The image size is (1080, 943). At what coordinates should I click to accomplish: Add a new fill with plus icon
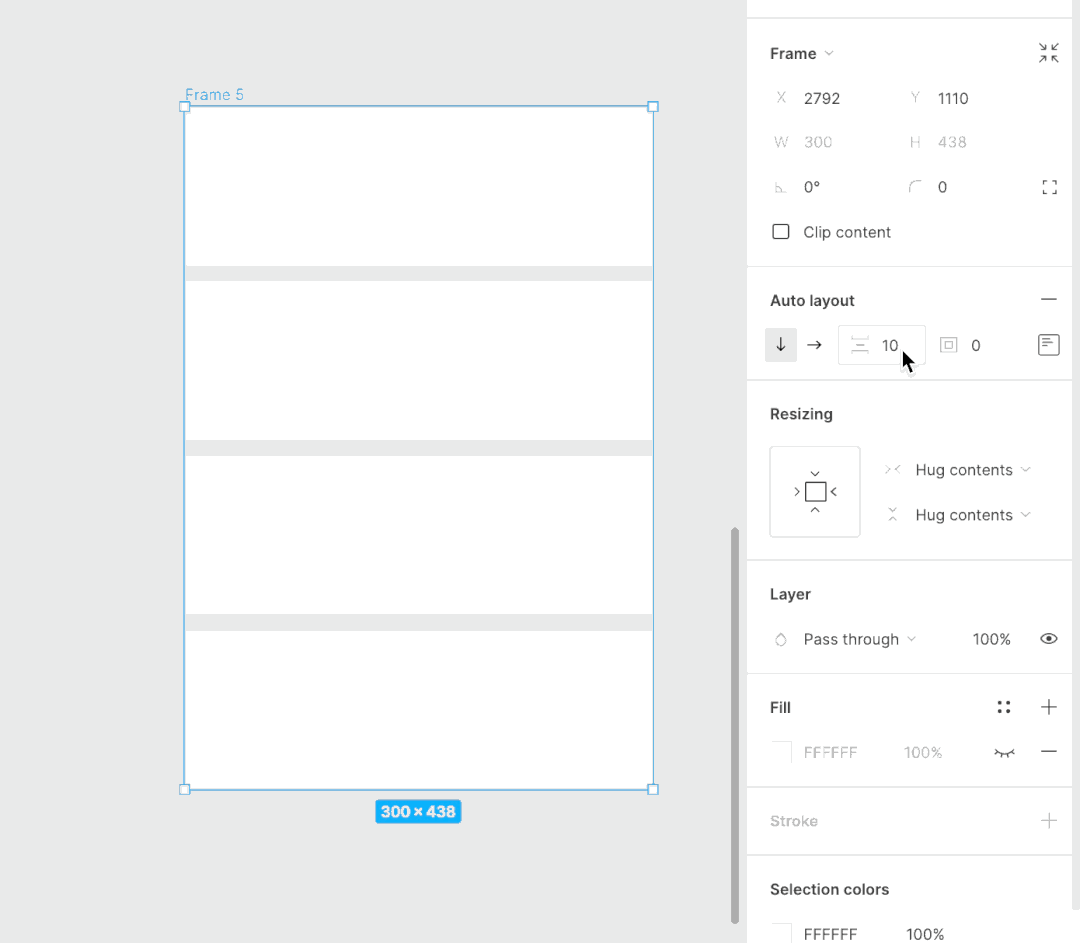(1048, 707)
